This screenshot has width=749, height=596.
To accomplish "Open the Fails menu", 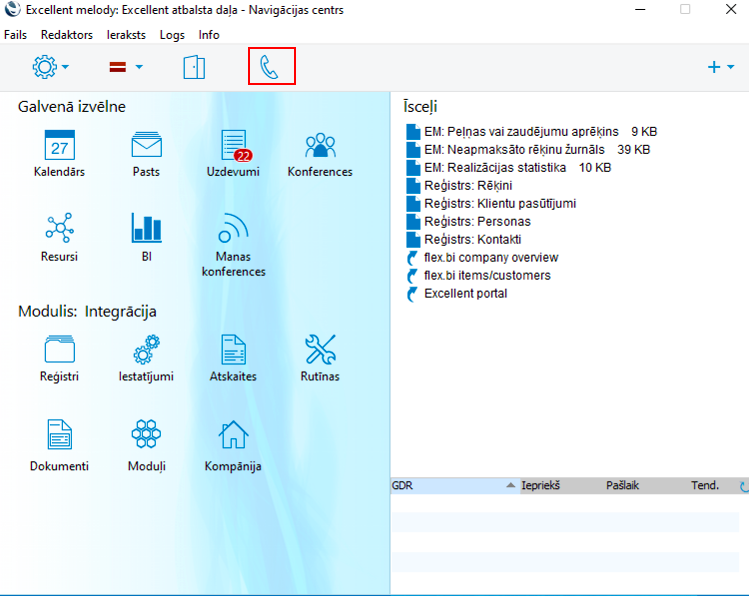I will tap(15, 34).
